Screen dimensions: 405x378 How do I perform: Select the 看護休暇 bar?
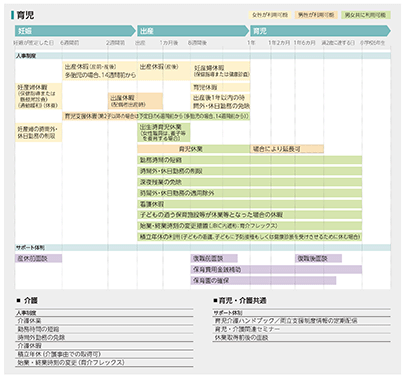pyautogui.click(x=250, y=204)
